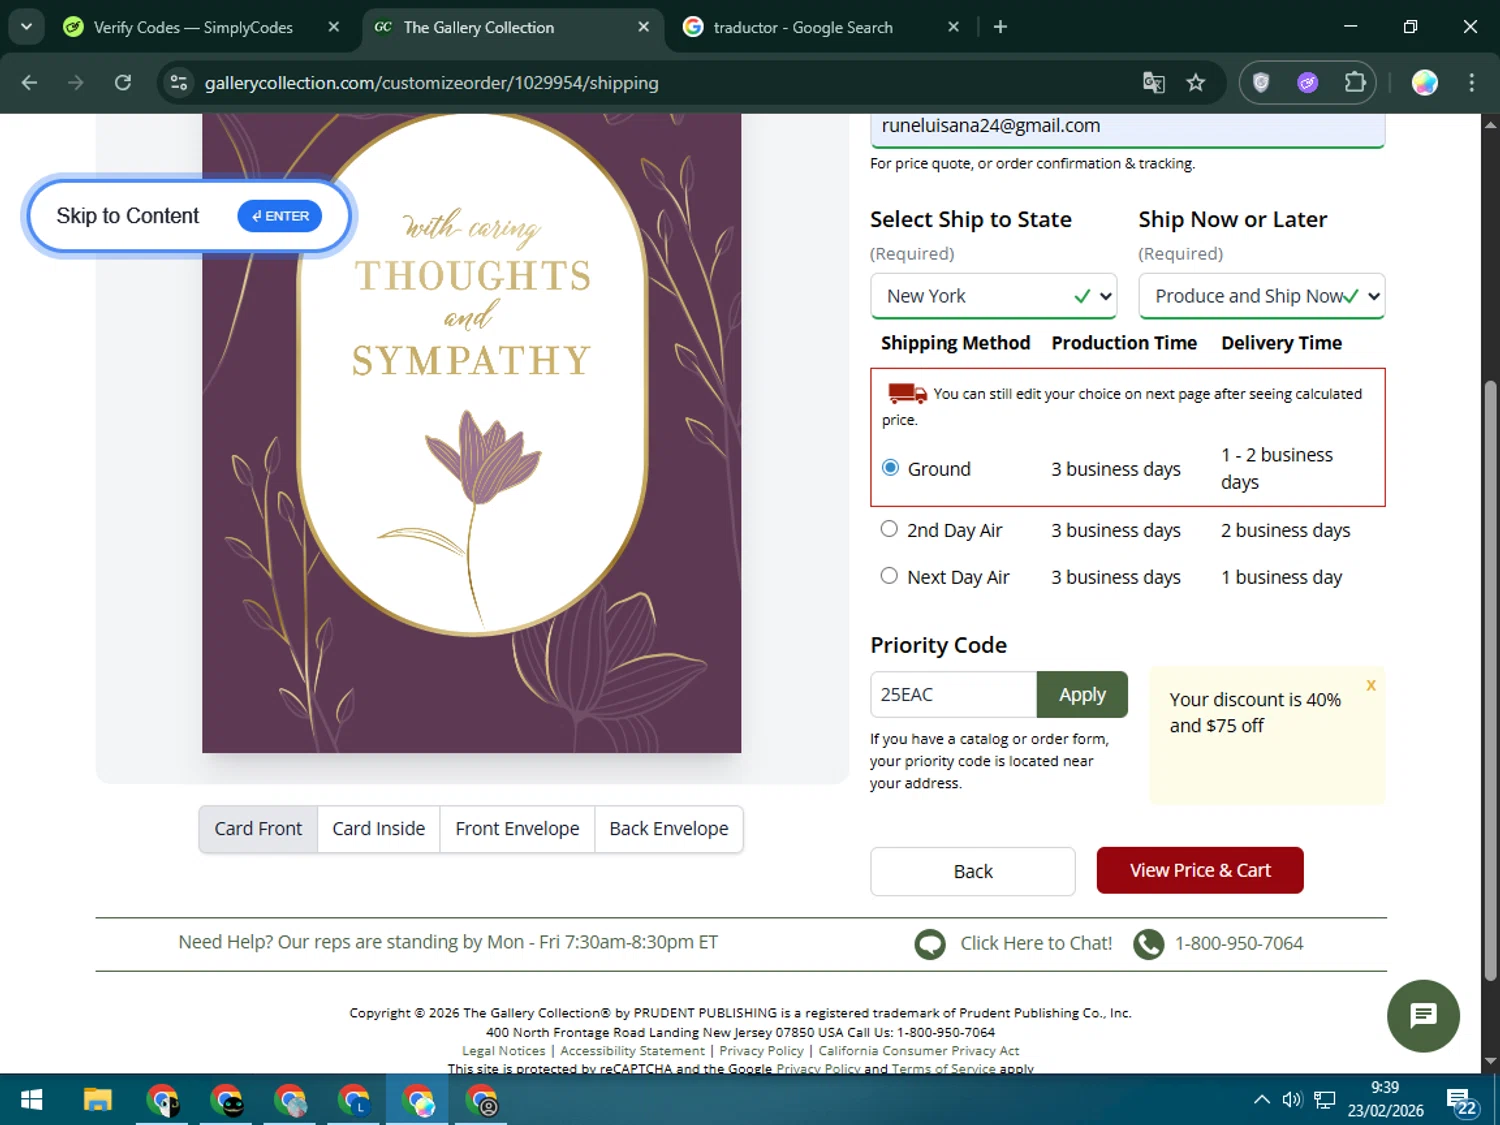Show the Front Envelope preview
Viewport: 1500px width, 1125px height.
[x=517, y=829]
